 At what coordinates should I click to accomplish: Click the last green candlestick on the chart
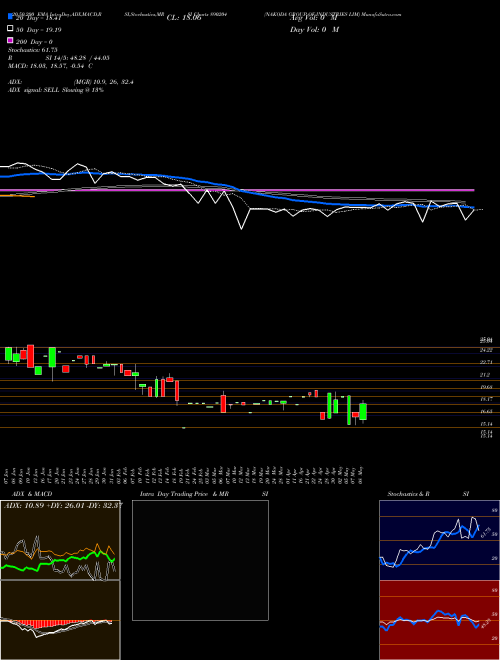tap(363, 412)
